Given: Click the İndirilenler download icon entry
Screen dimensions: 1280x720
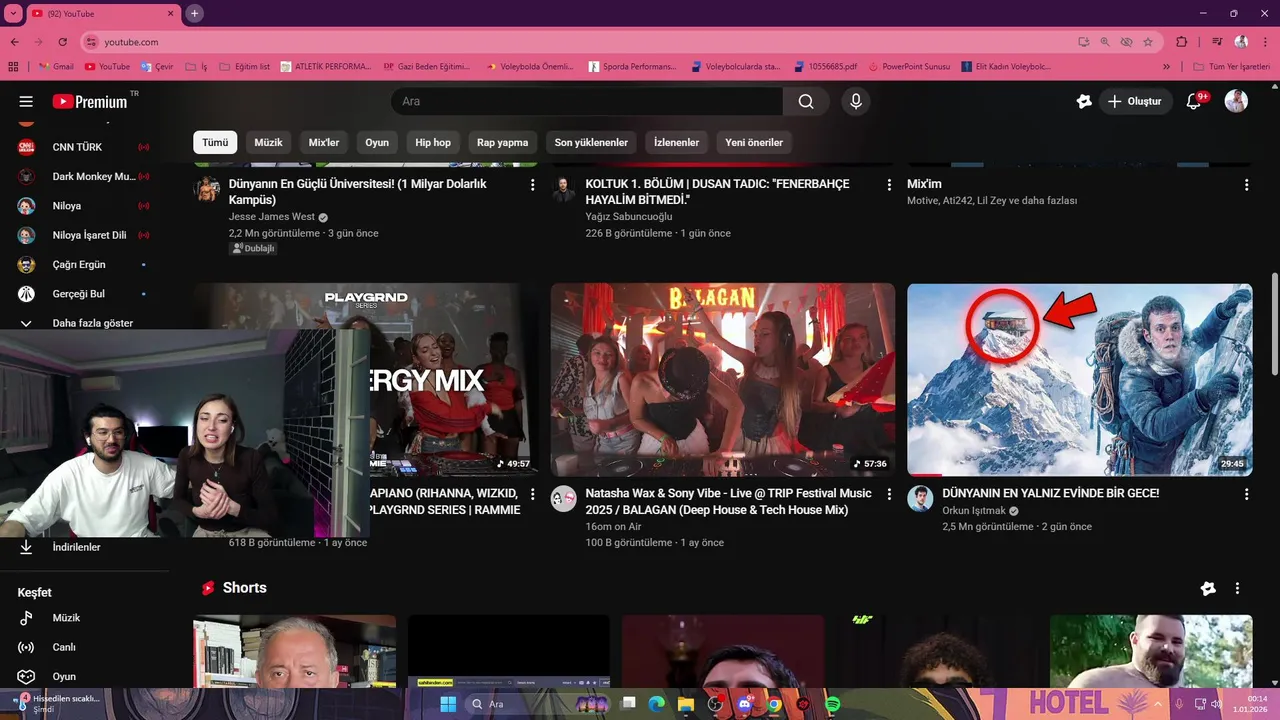Looking at the screenshot, I should [26, 547].
